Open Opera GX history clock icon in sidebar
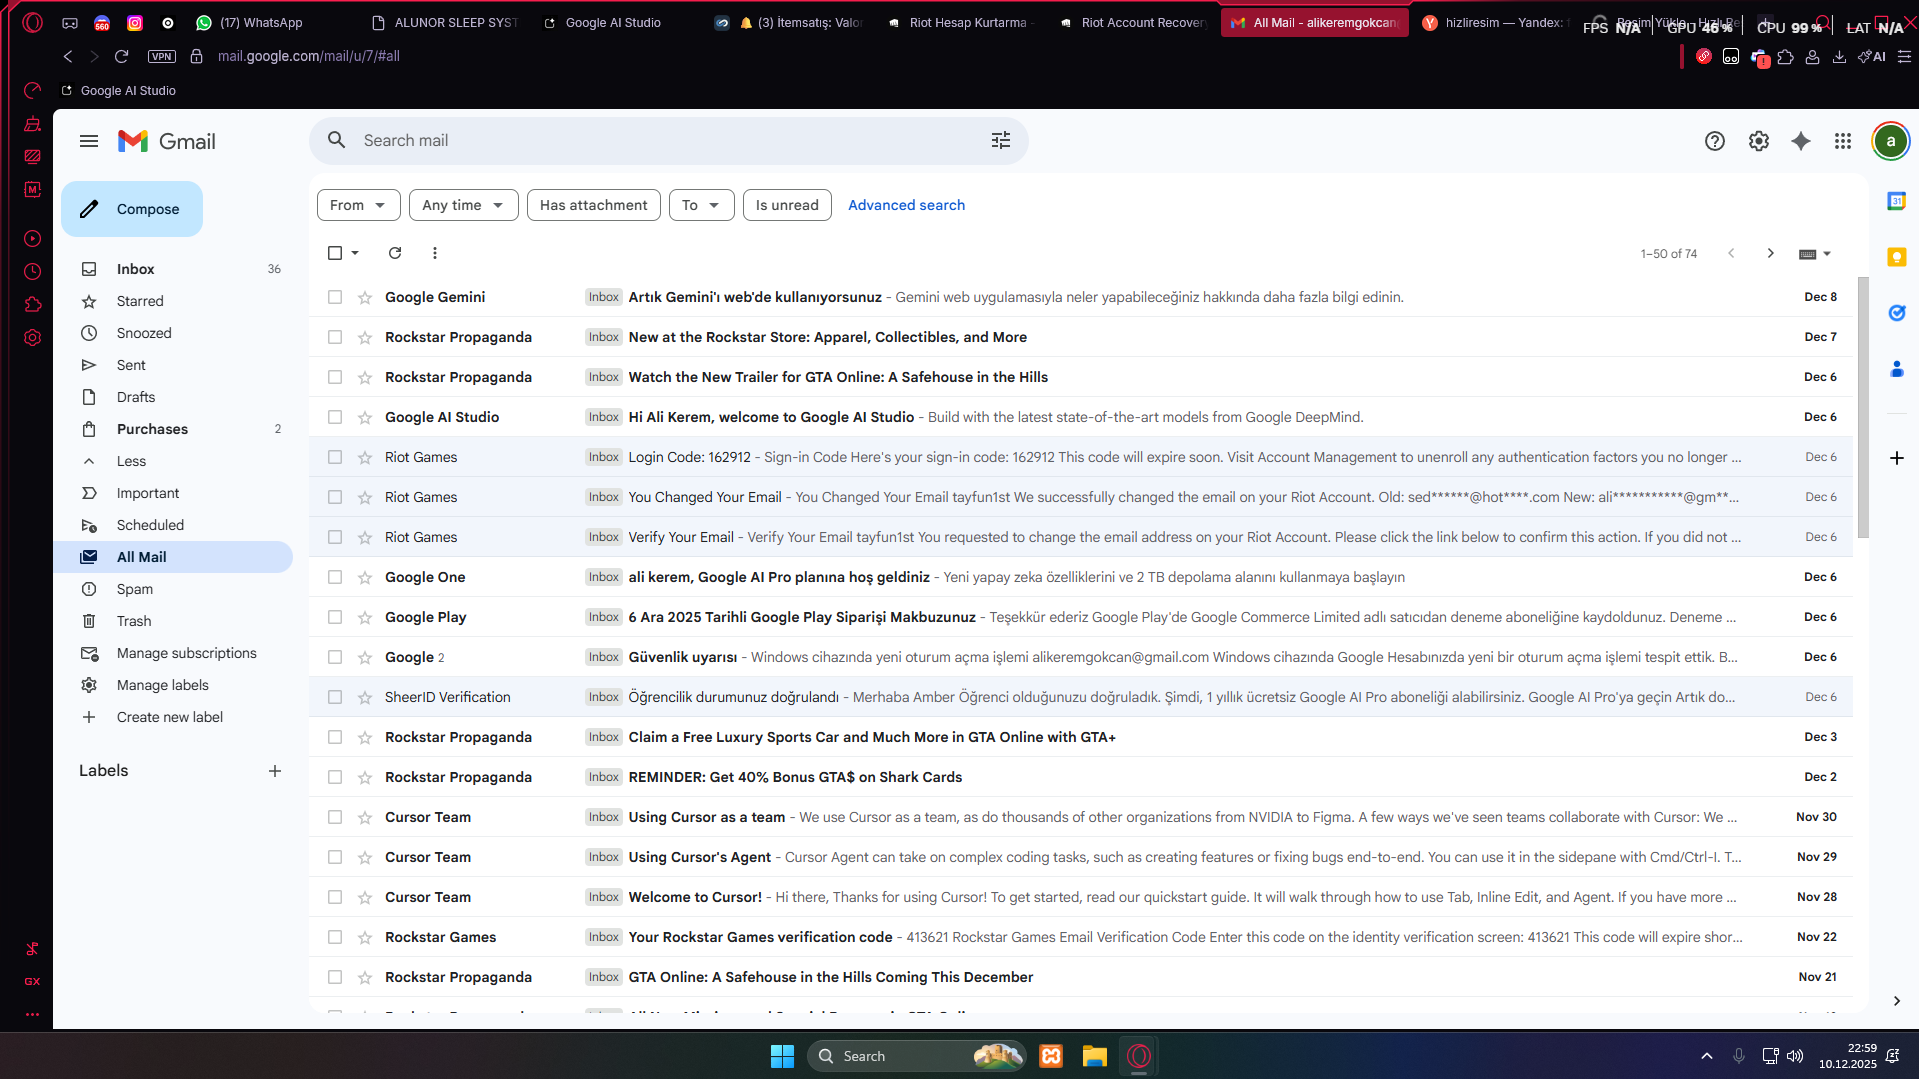1919x1079 pixels. point(32,271)
